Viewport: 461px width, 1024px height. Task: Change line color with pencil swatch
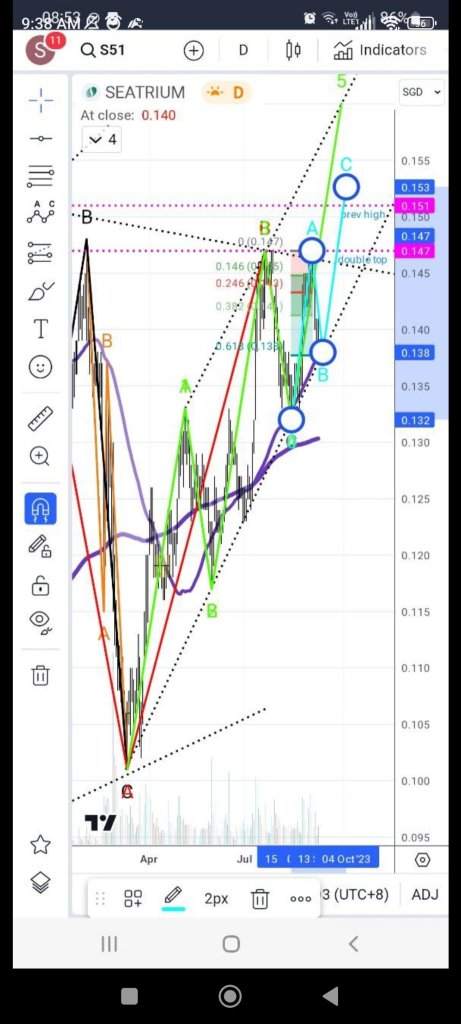click(173, 898)
